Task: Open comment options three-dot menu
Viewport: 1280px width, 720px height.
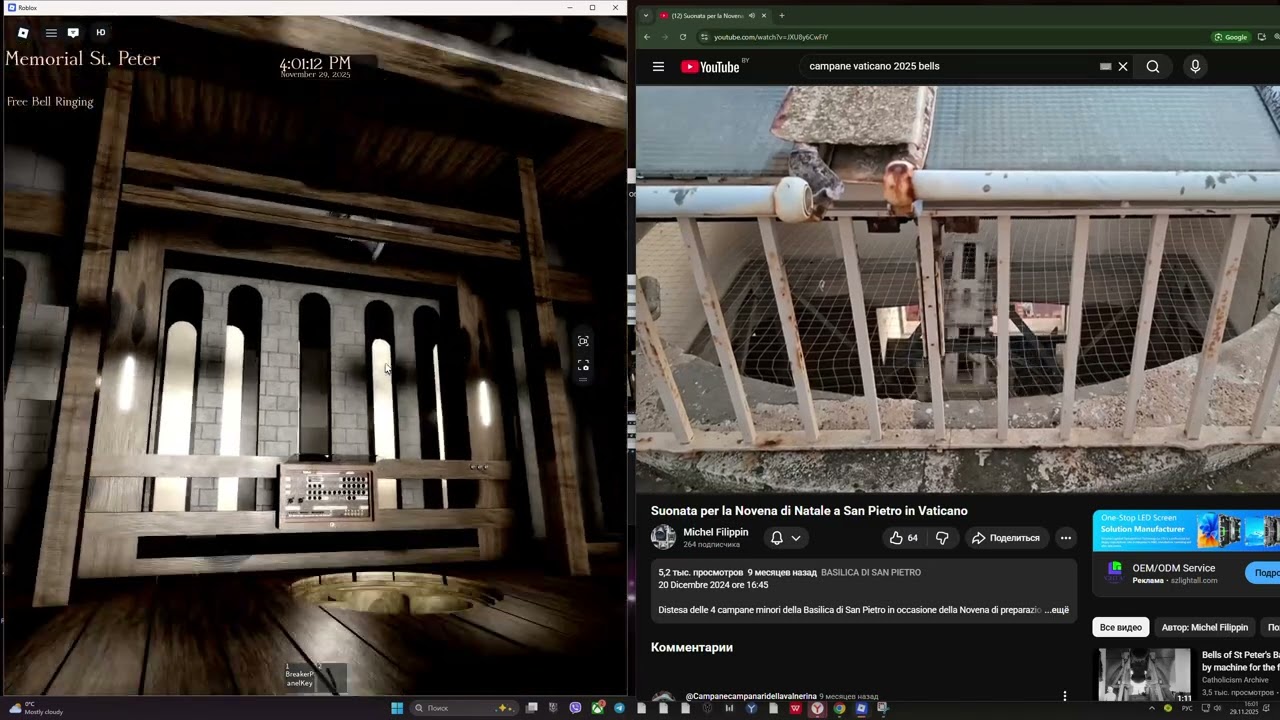Action: point(1065,696)
